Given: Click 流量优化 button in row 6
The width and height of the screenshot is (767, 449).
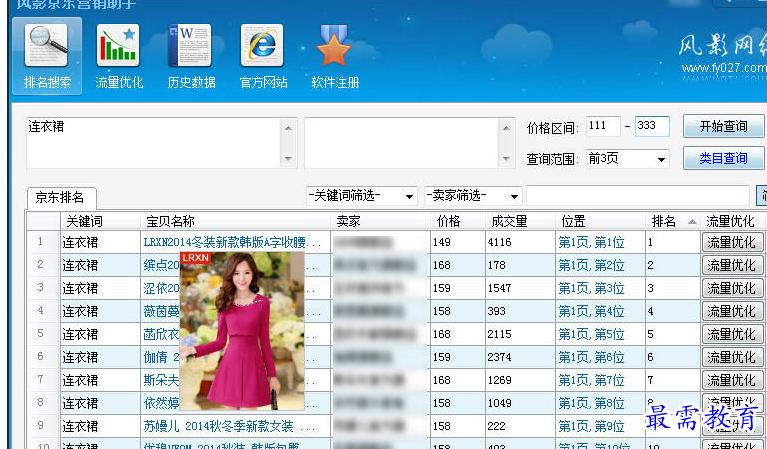Looking at the screenshot, I should 731,357.
